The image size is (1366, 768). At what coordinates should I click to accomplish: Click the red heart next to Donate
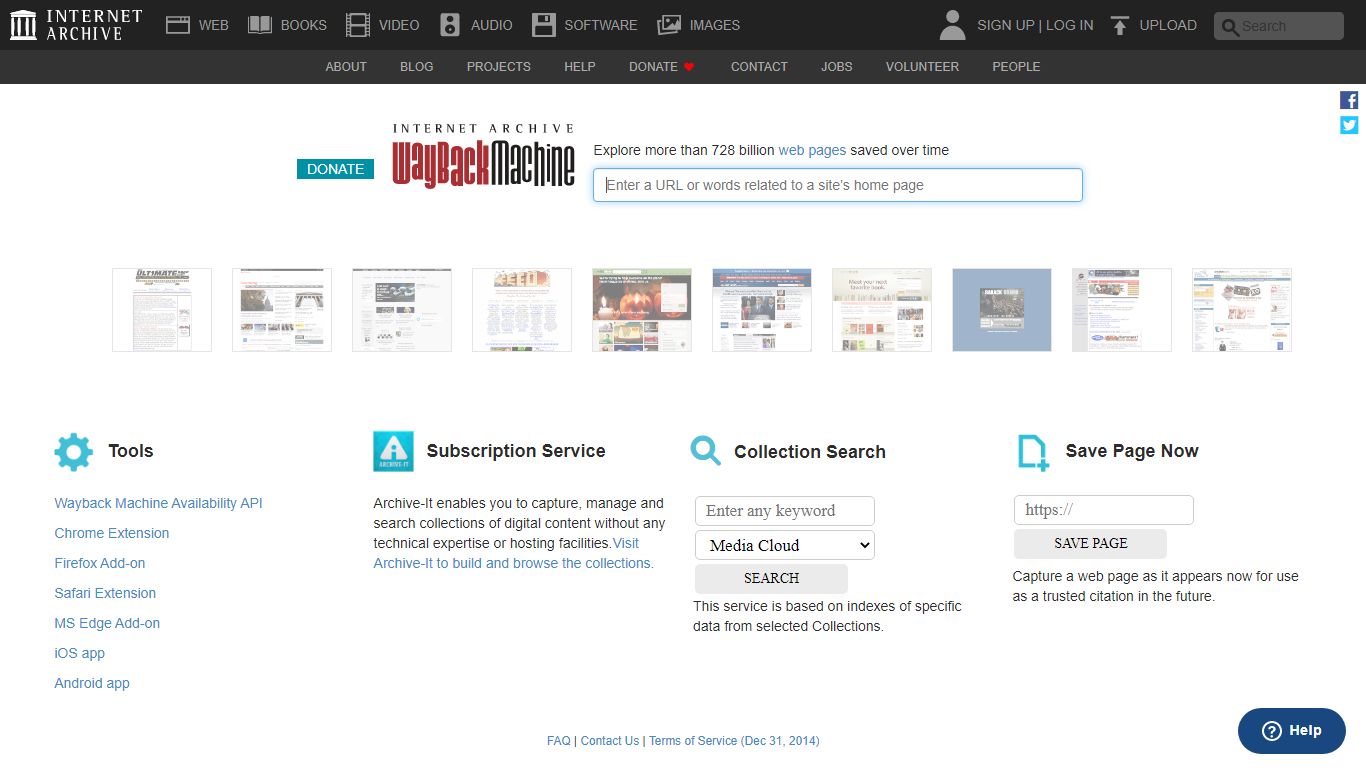click(x=689, y=67)
